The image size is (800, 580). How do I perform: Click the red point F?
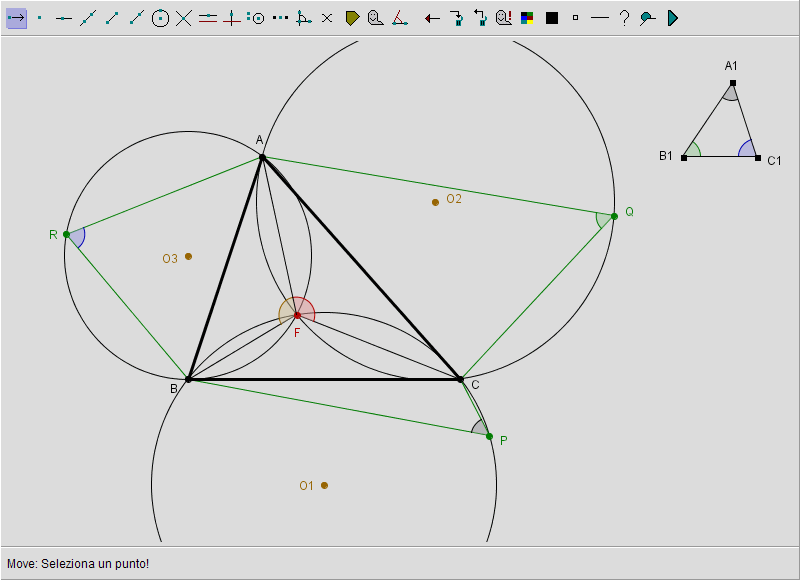(x=297, y=316)
